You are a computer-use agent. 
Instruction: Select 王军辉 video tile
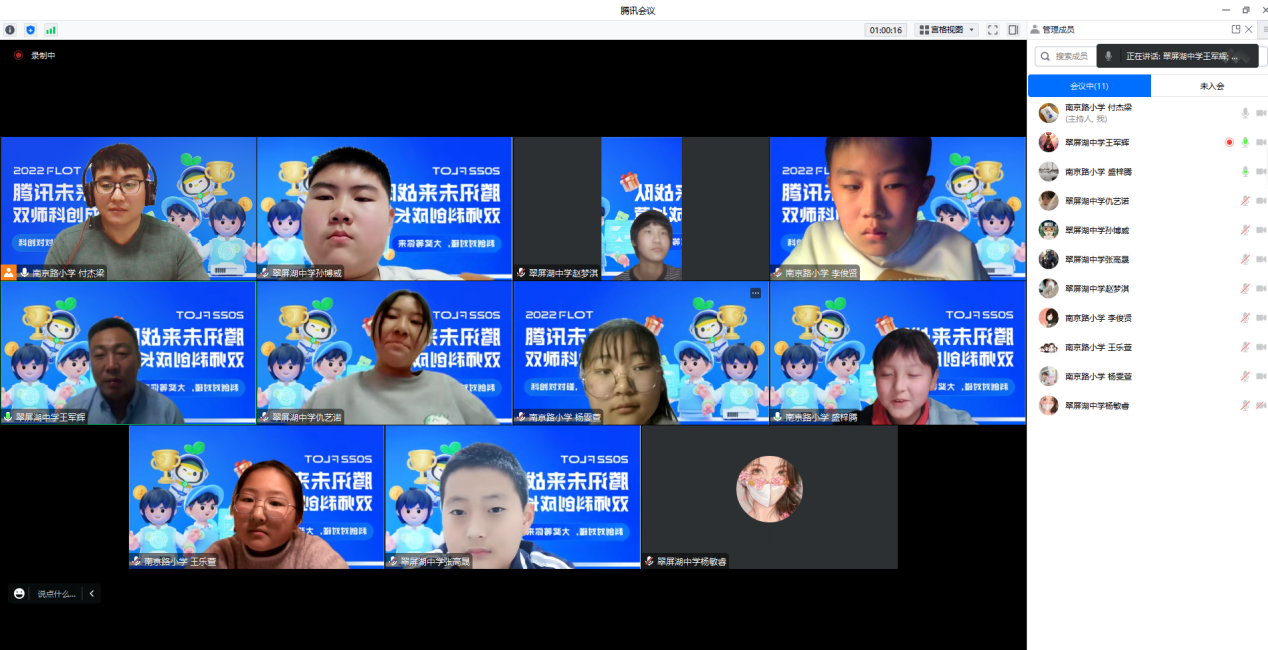tap(128, 353)
